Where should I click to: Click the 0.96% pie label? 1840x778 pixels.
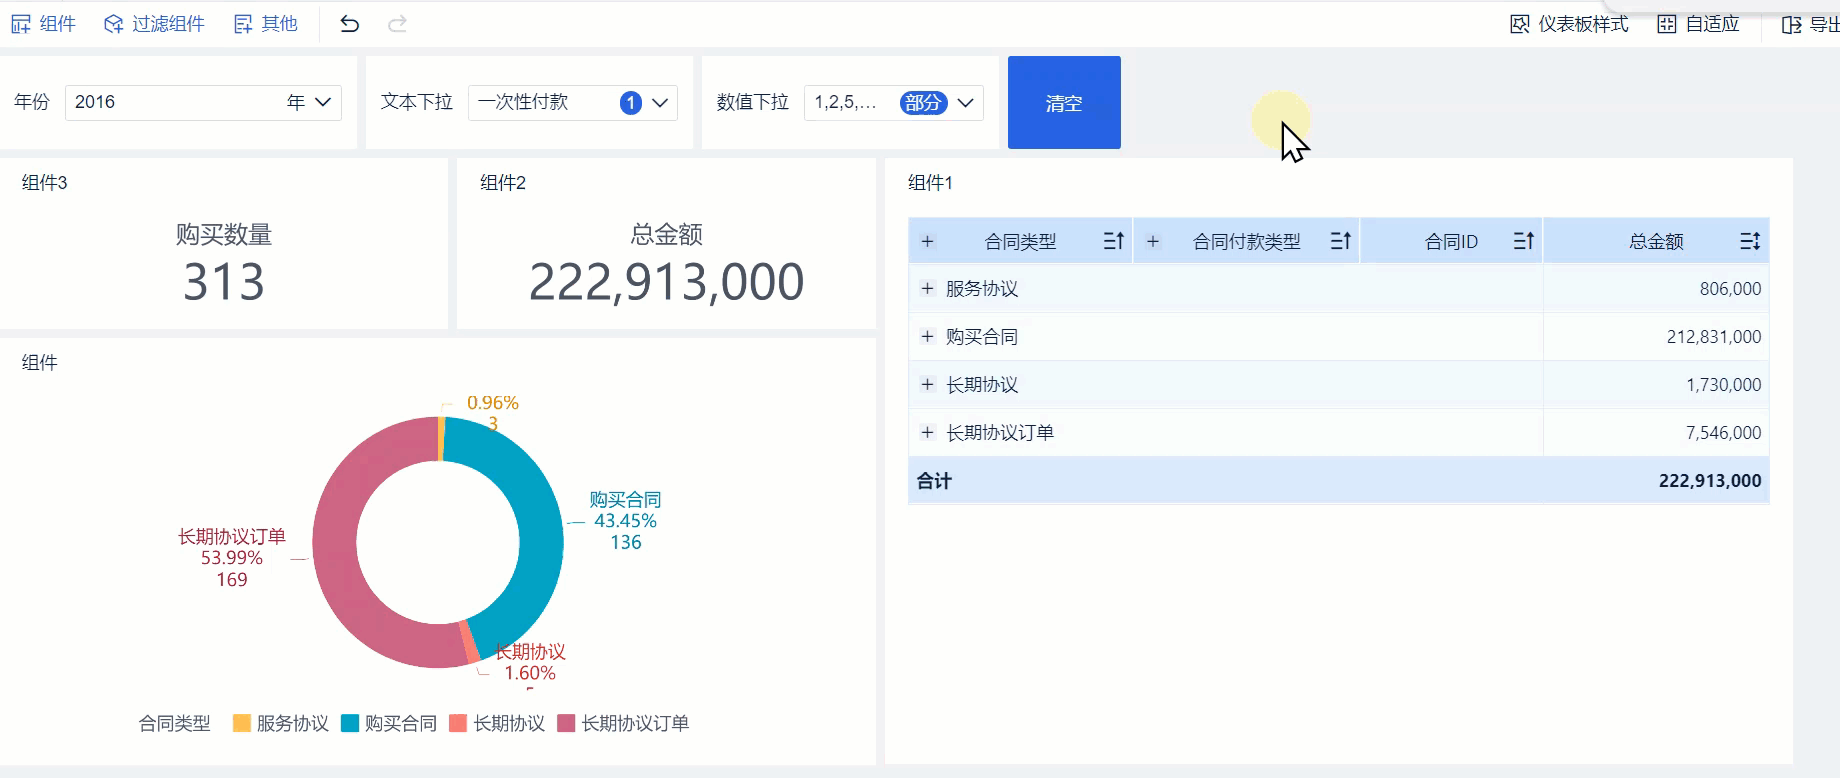pyautogui.click(x=493, y=403)
